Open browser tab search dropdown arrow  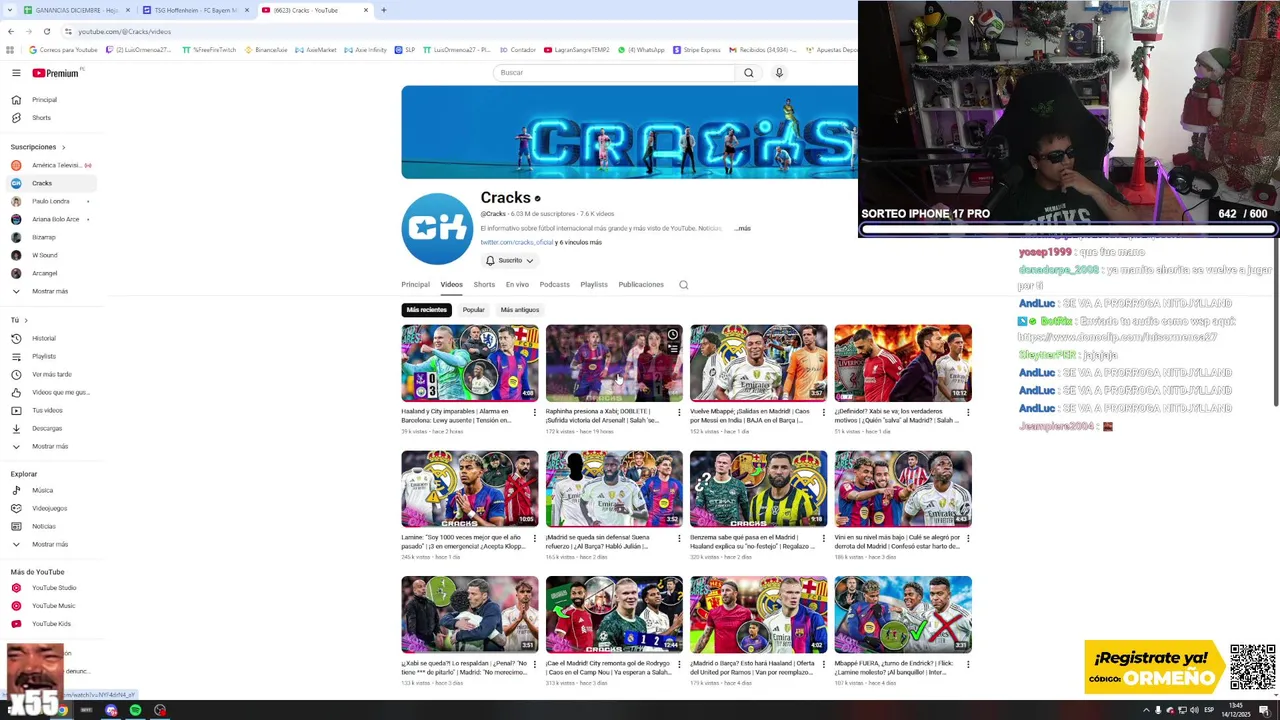tap(10, 10)
